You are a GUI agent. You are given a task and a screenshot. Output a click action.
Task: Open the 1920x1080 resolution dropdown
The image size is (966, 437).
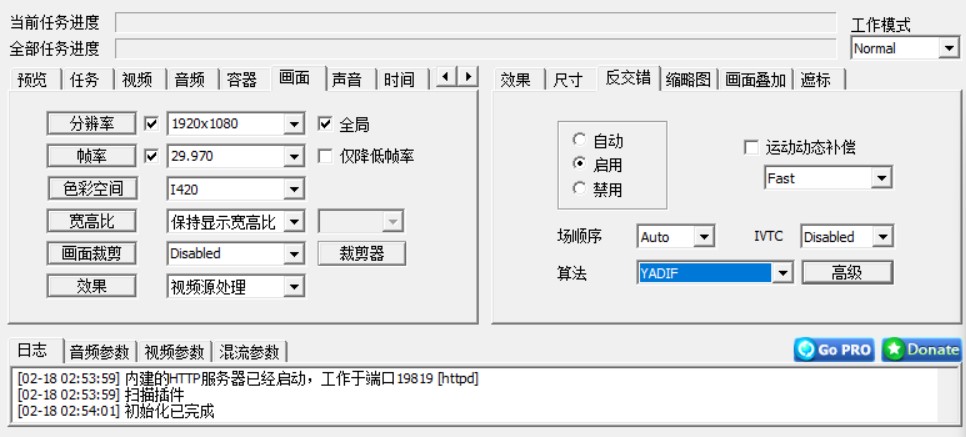click(x=294, y=124)
